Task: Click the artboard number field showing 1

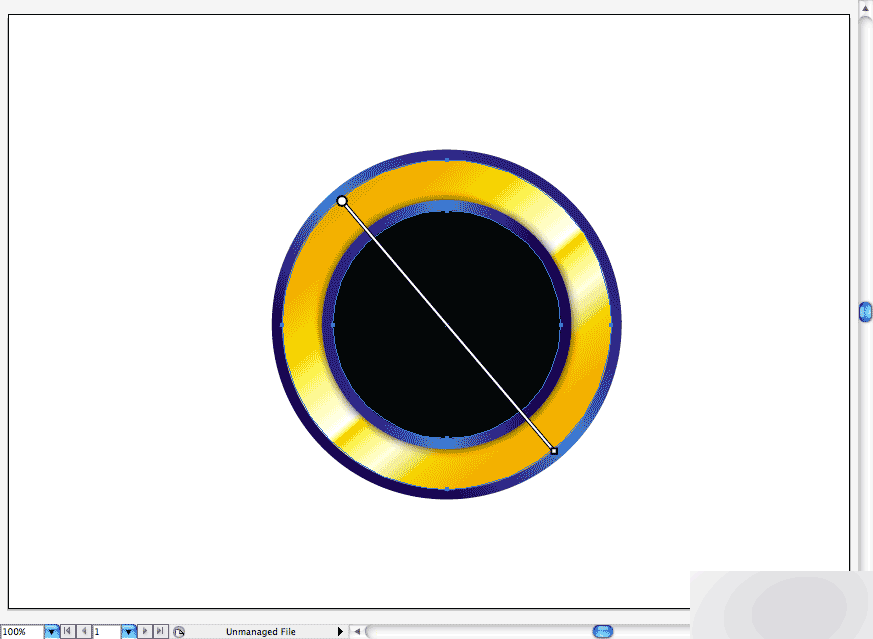Action: 107,632
